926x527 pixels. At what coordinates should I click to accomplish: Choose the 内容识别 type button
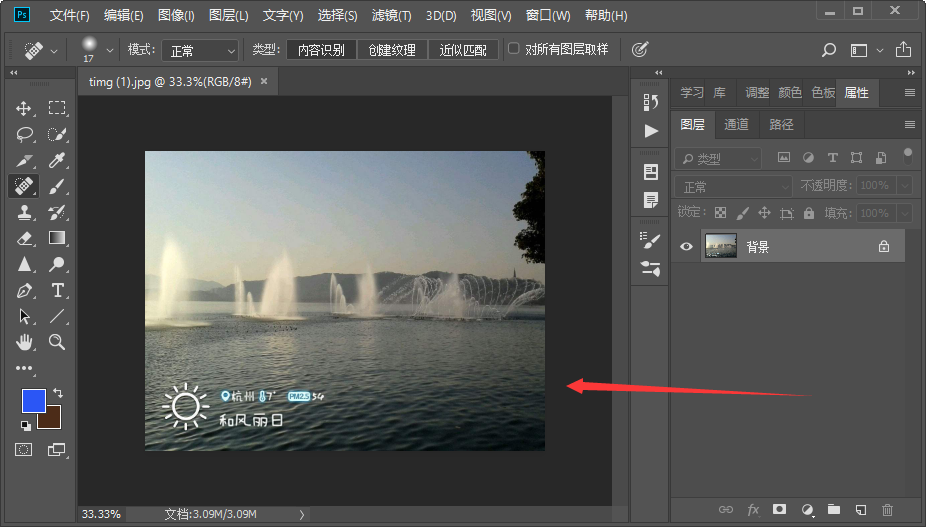322,50
